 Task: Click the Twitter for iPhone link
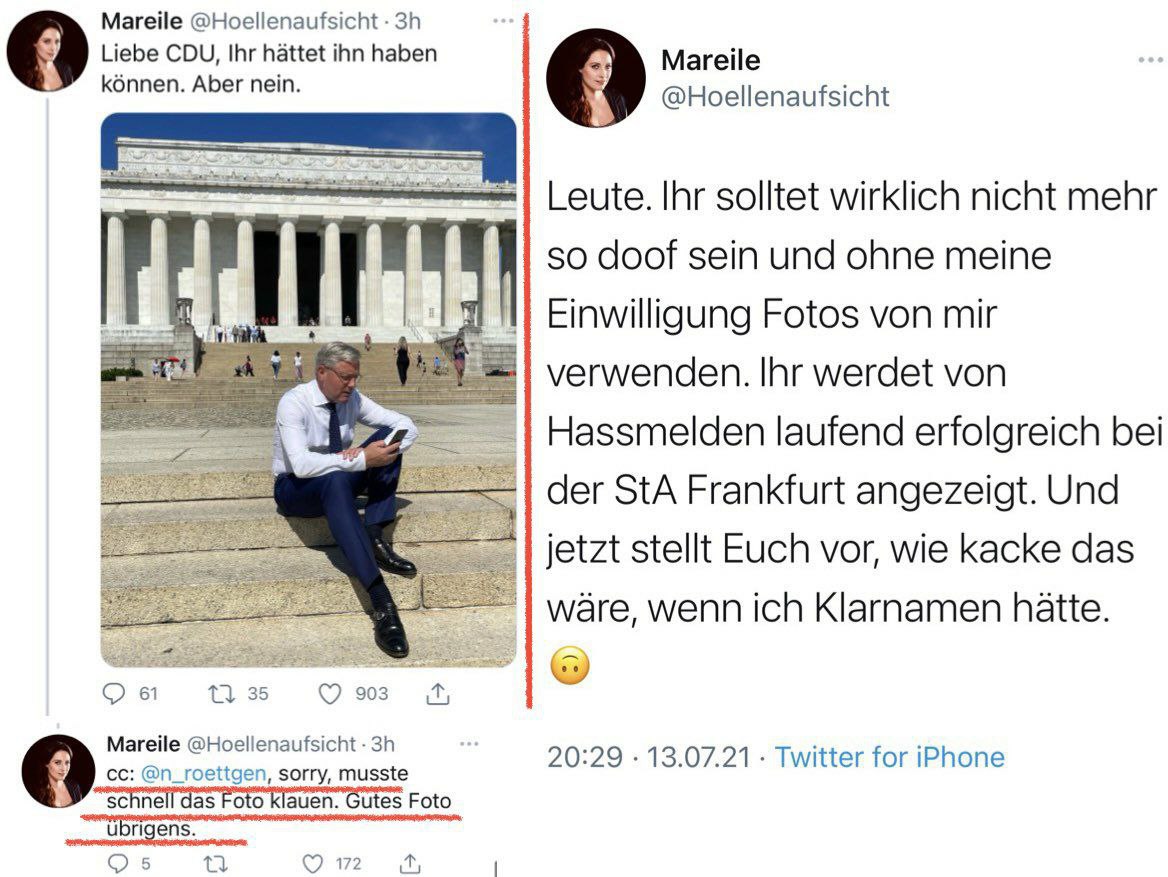tap(889, 757)
